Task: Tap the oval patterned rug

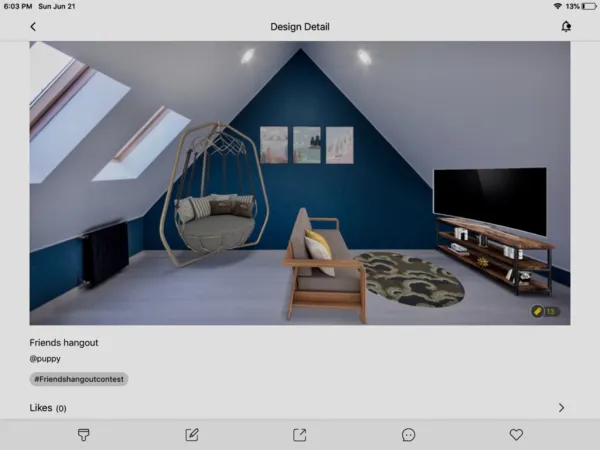Action: point(409,276)
